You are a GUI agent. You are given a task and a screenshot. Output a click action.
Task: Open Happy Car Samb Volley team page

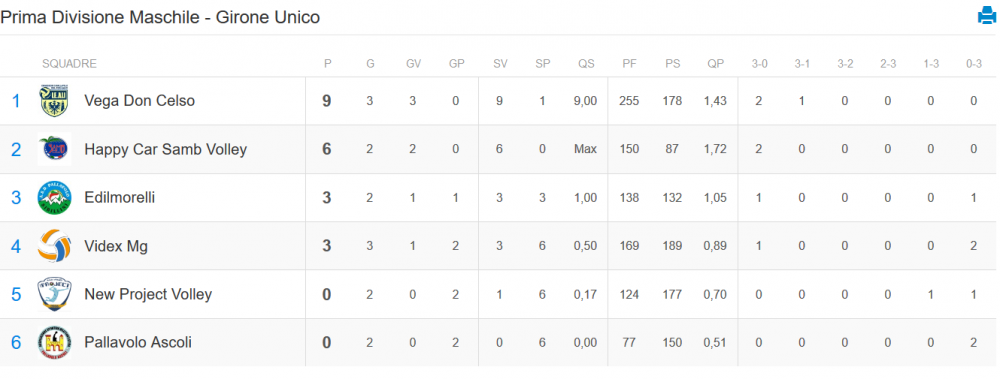pyautogui.click(x=166, y=149)
